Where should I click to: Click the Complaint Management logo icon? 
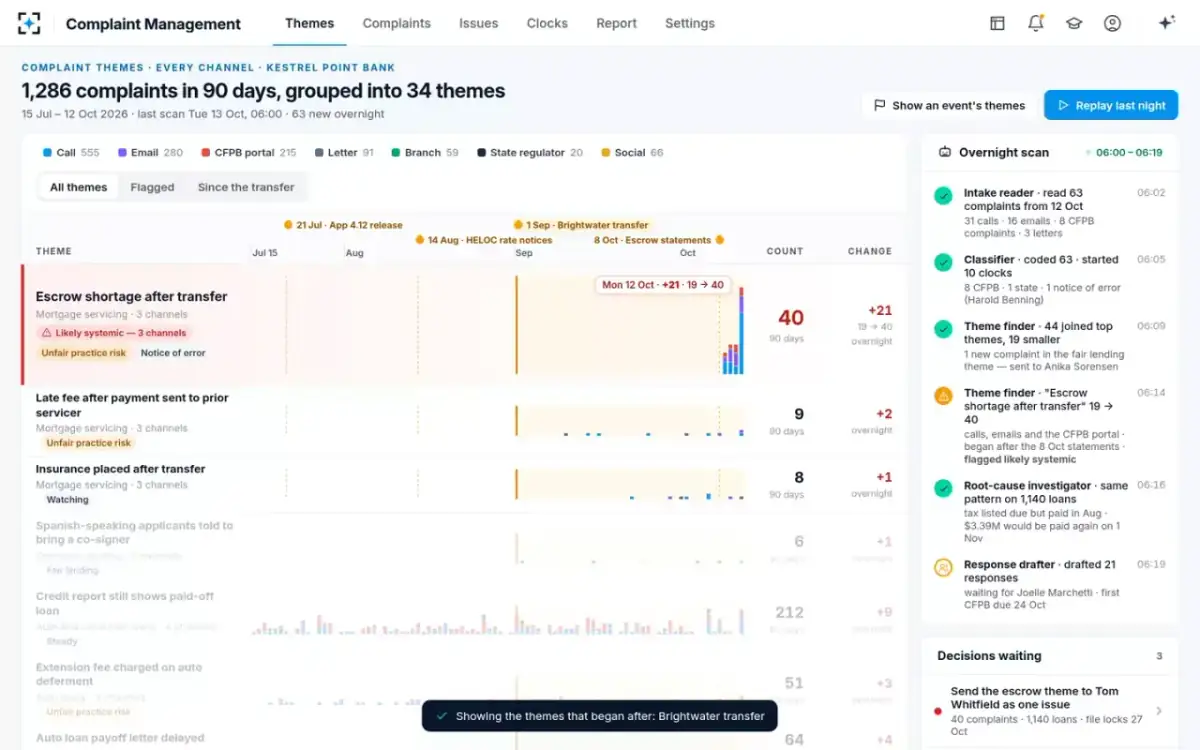[29, 23]
